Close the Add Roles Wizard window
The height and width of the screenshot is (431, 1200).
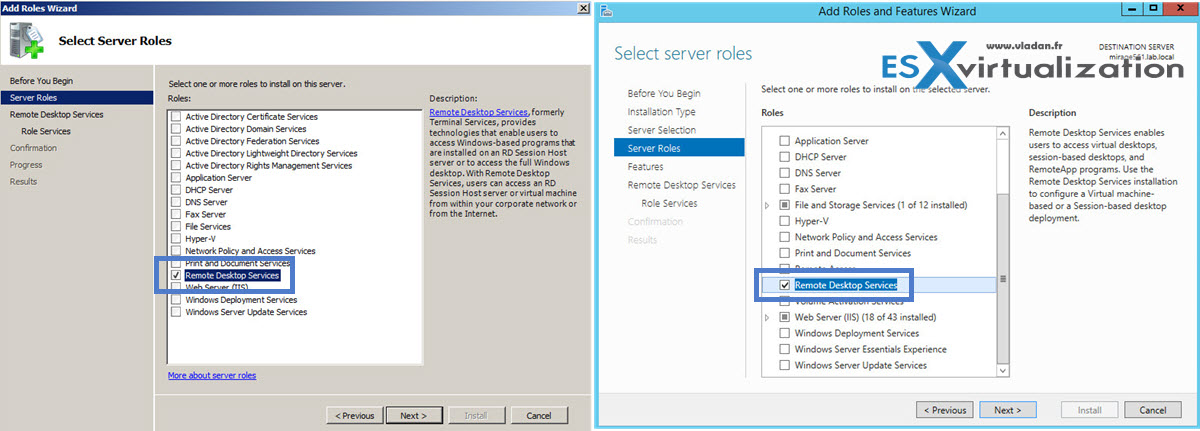[583, 7]
